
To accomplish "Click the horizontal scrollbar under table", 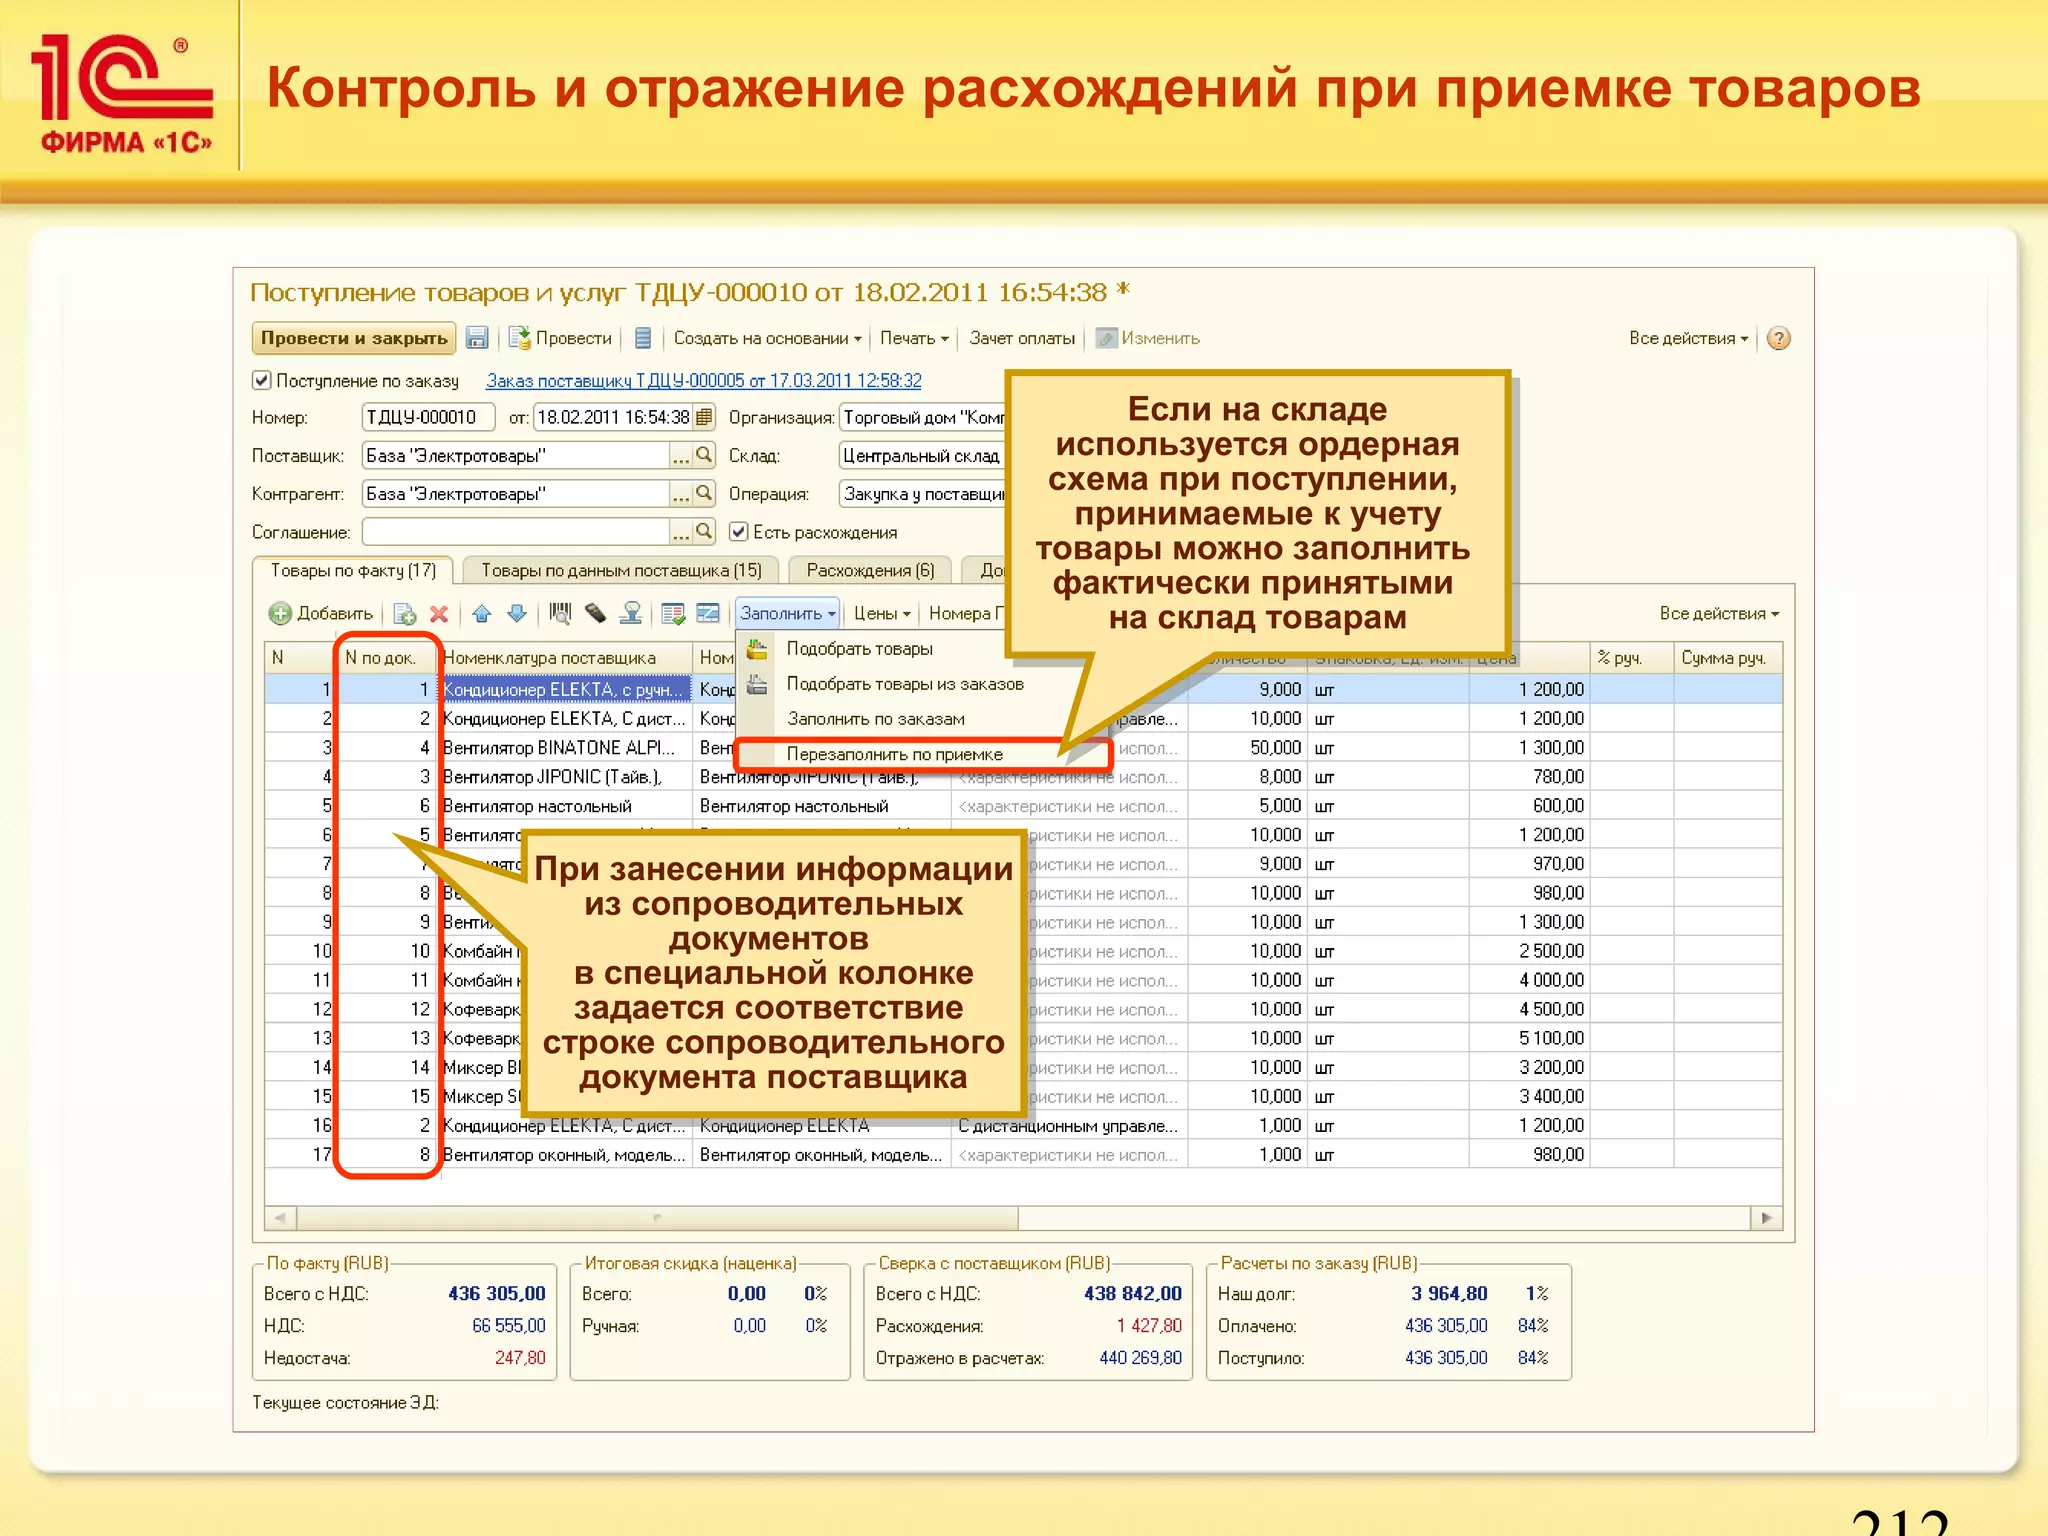I will pyautogui.click(x=657, y=1218).
